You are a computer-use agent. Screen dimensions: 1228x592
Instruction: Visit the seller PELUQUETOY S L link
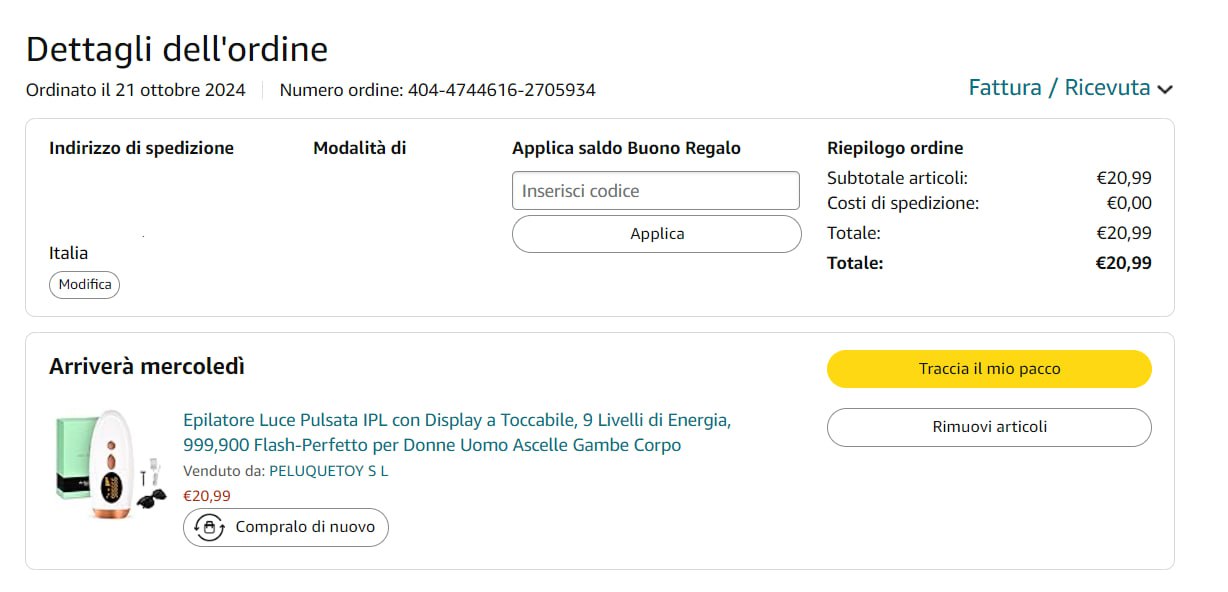pyautogui.click(x=329, y=471)
